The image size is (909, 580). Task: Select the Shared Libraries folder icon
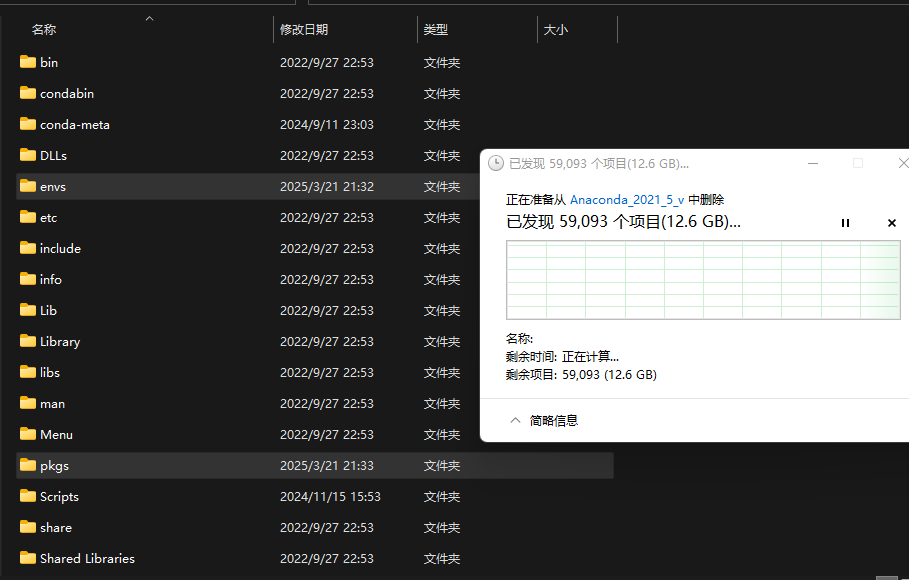(x=28, y=558)
